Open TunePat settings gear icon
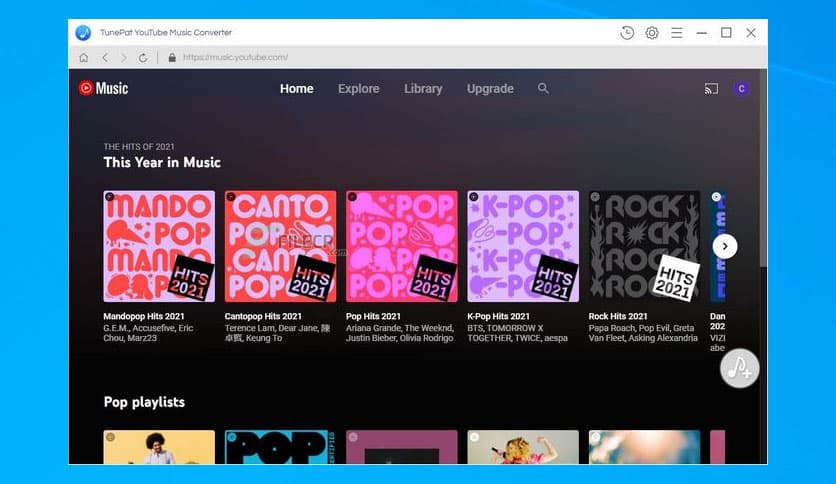 pos(652,33)
